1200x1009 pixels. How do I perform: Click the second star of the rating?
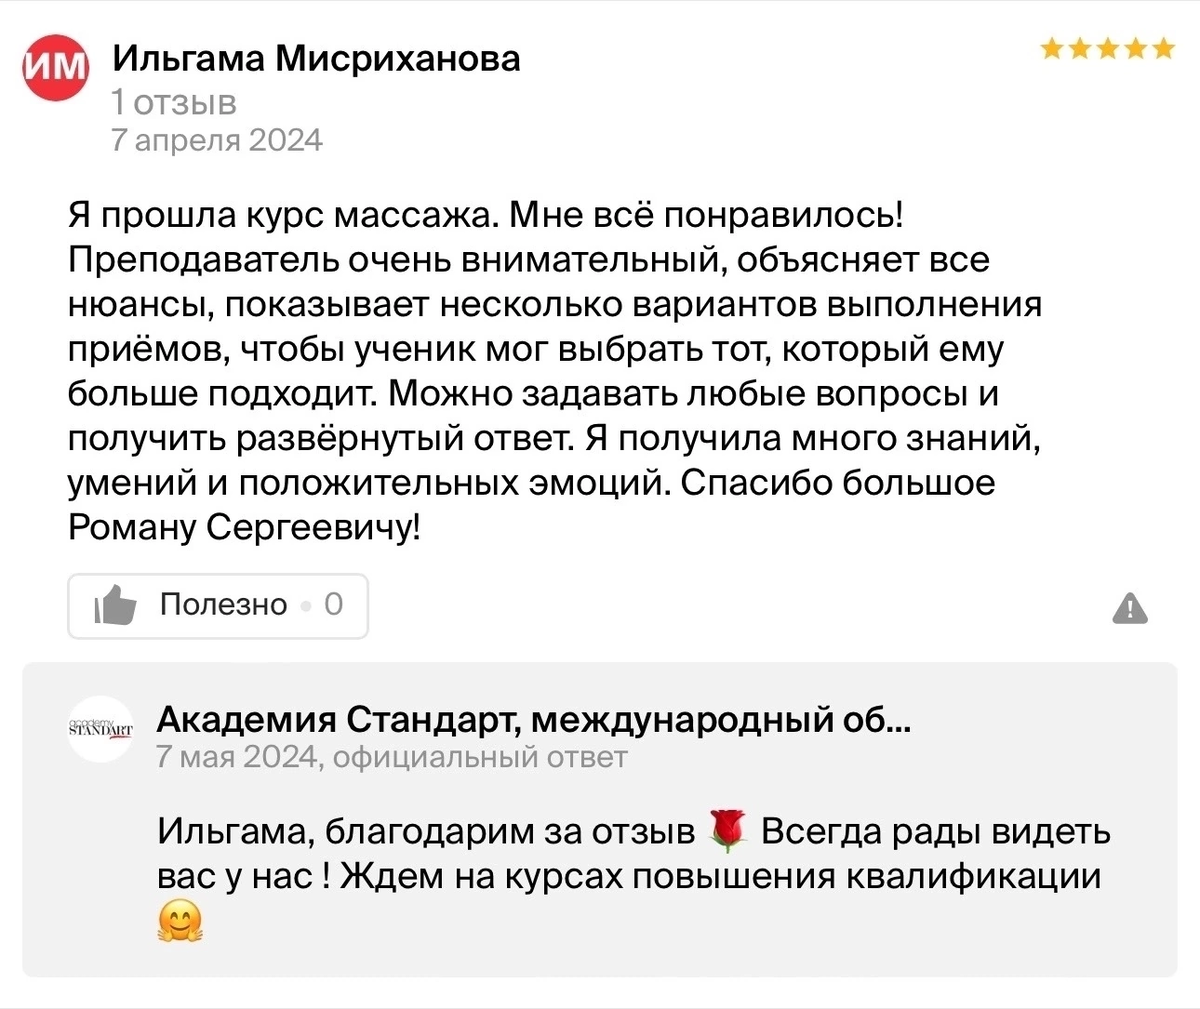click(x=1080, y=48)
